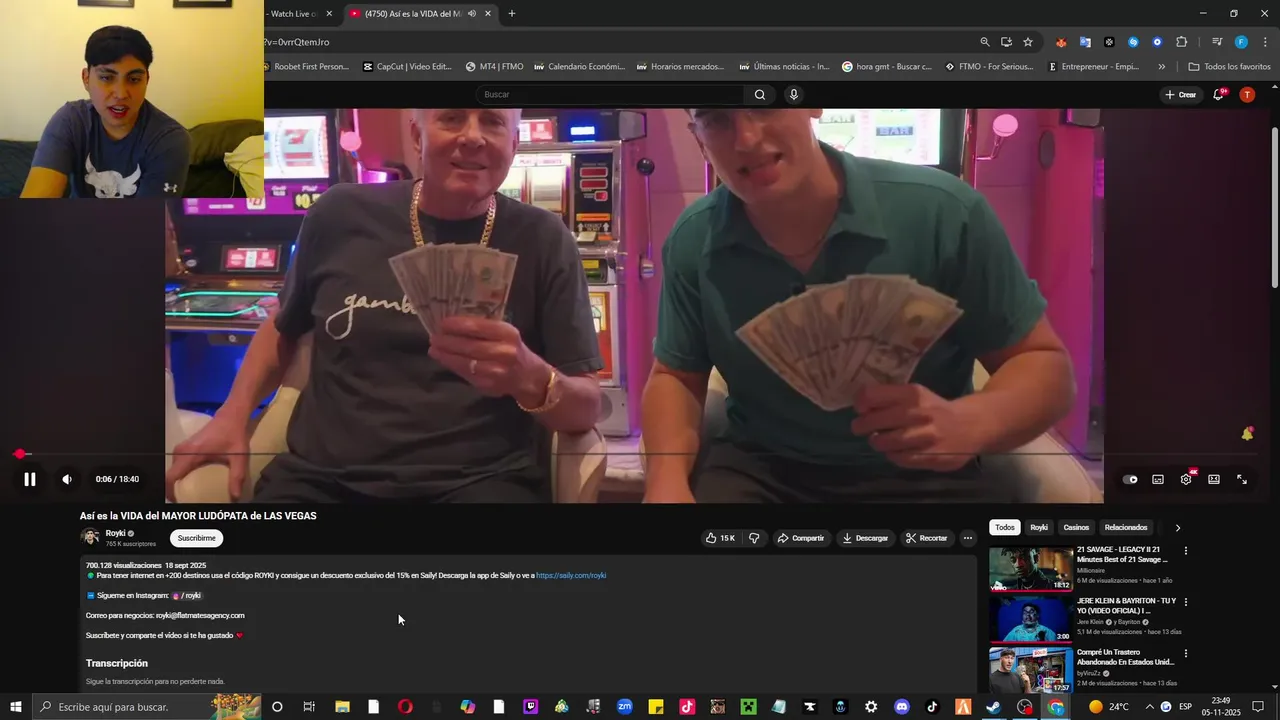Bookmark this page with the star
Image resolution: width=1280 pixels, height=720 pixels.
point(1028,42)
